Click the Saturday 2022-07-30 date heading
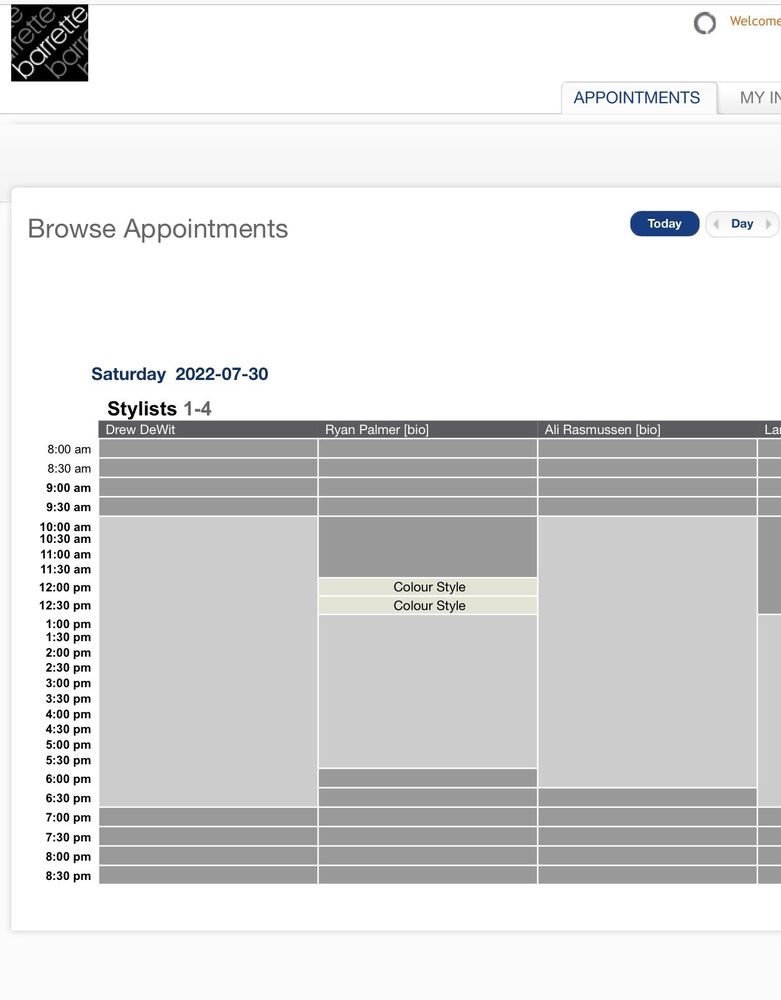 (x=179, y=374)
